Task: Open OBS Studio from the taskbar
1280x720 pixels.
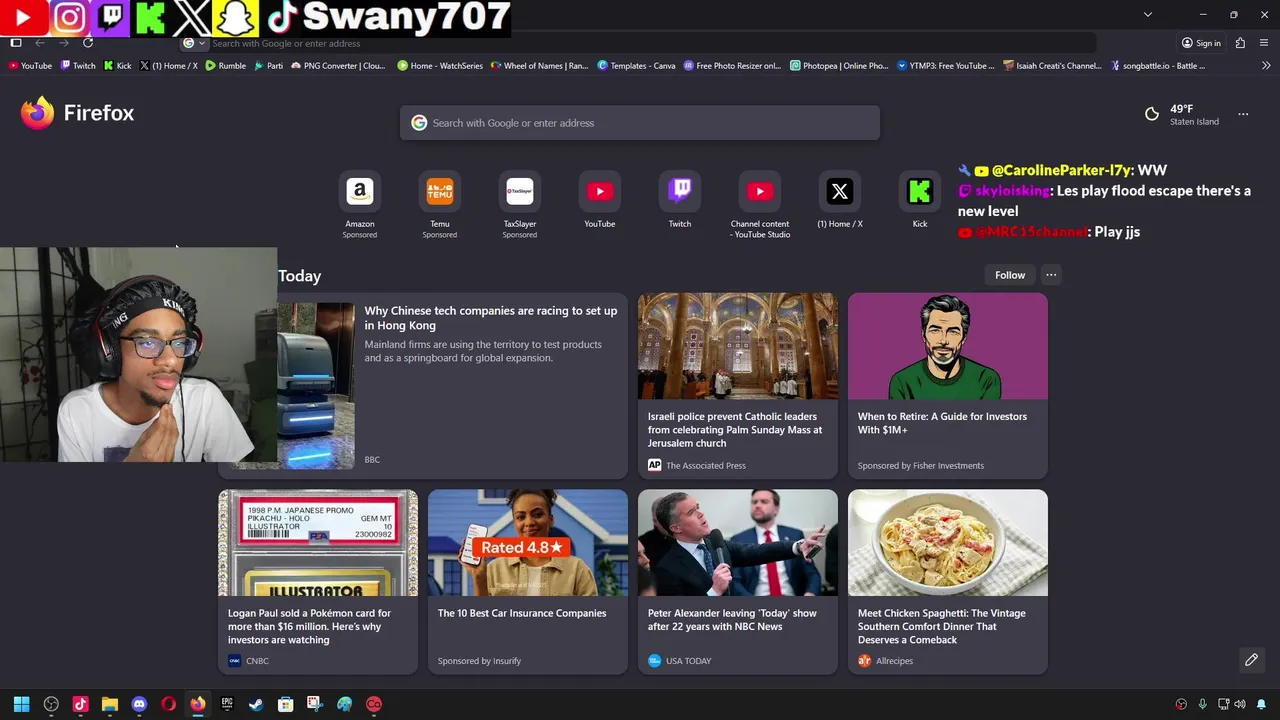Action: pyautogui.click(x=51, y=704)
